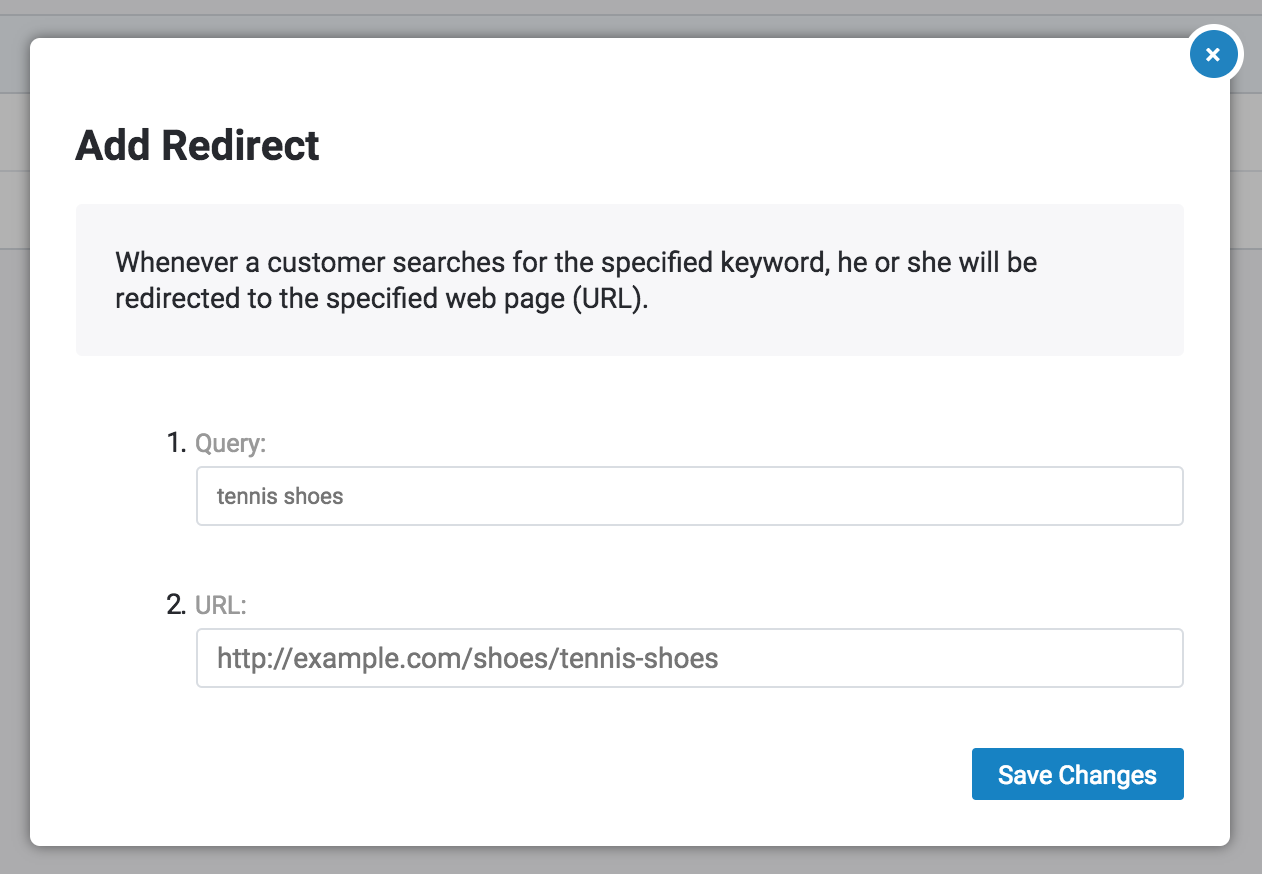The width and height of the screenshot is (1262, 874).
Task: Click the word "customer" in the description
Action: click(319, 263)
